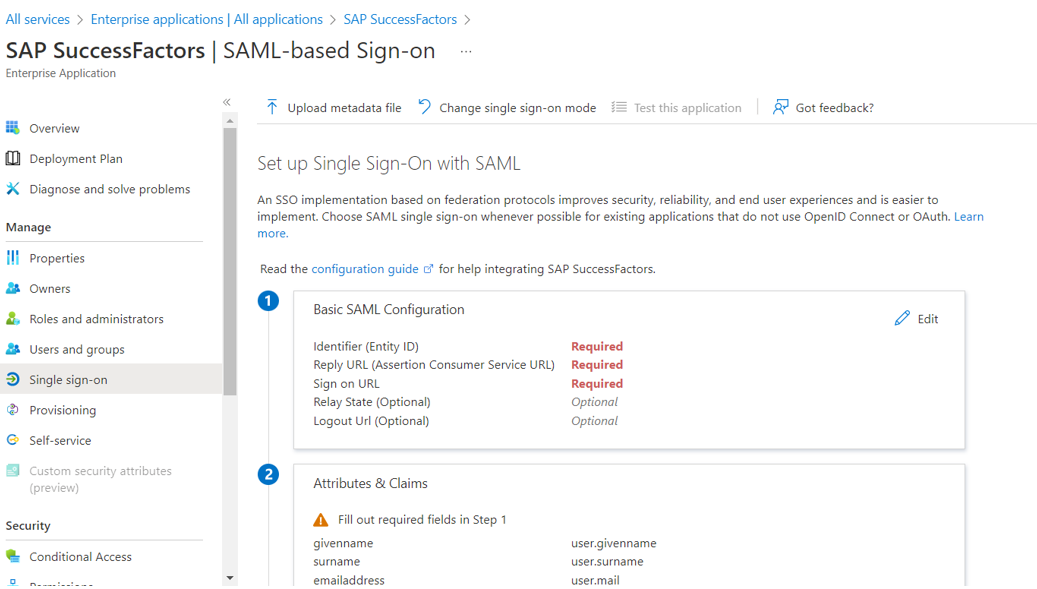Viewport: 1037px width, 589px height.
Task: Click the Change single sign-on mode undo icon
Action: [425, 107]
